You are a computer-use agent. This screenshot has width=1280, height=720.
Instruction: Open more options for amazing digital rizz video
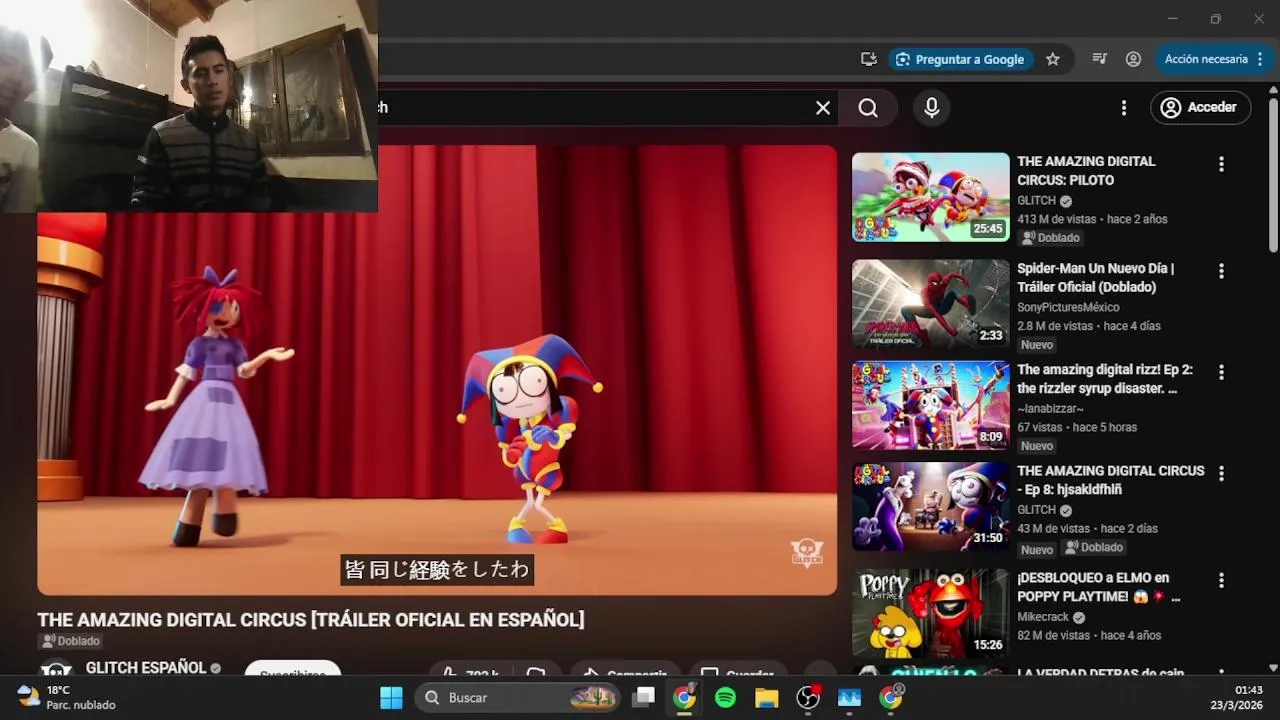1221,372
